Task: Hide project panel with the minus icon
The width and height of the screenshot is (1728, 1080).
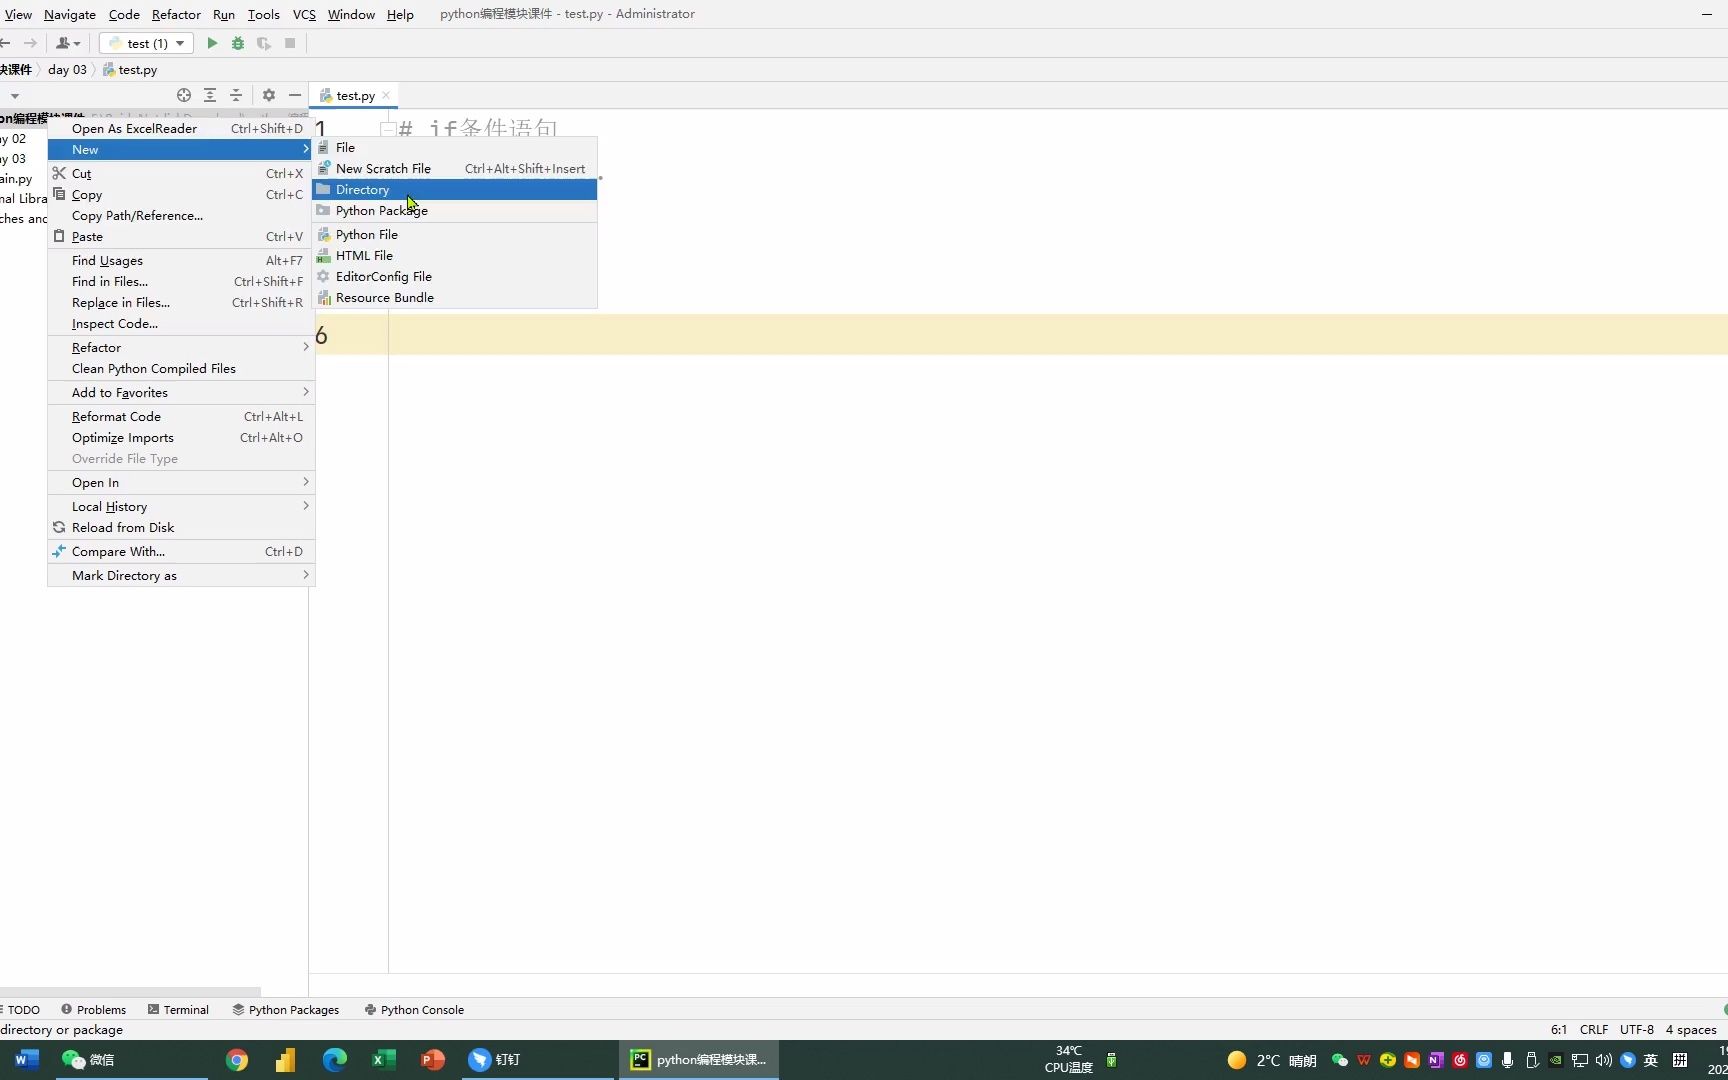Action: pyautogui.click(x=295, y=95)
